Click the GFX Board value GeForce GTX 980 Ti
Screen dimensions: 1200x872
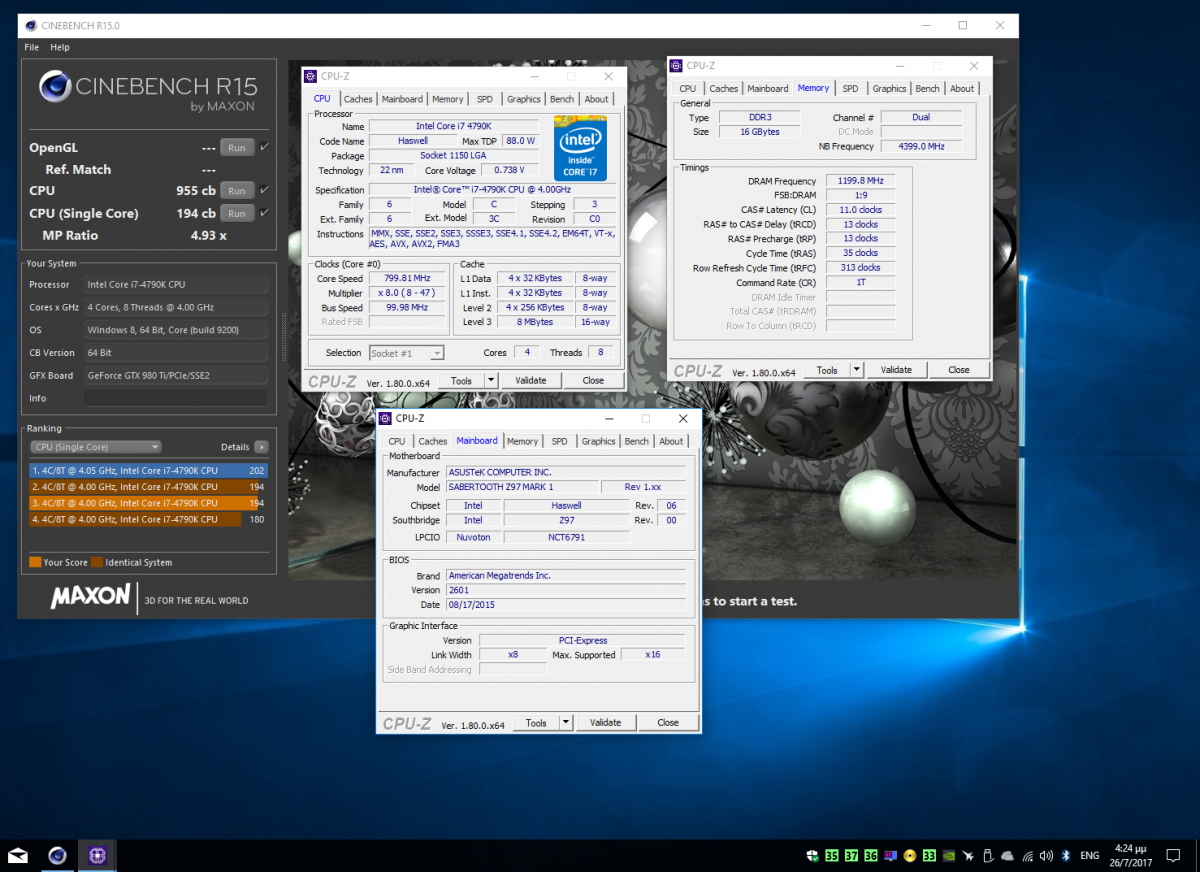[175, 375]
